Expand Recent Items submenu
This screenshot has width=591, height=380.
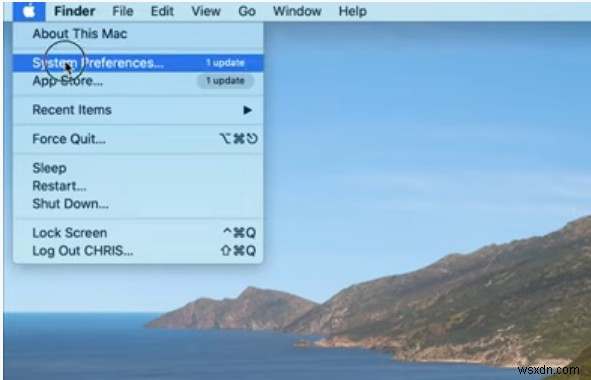[x=138, y=110]
